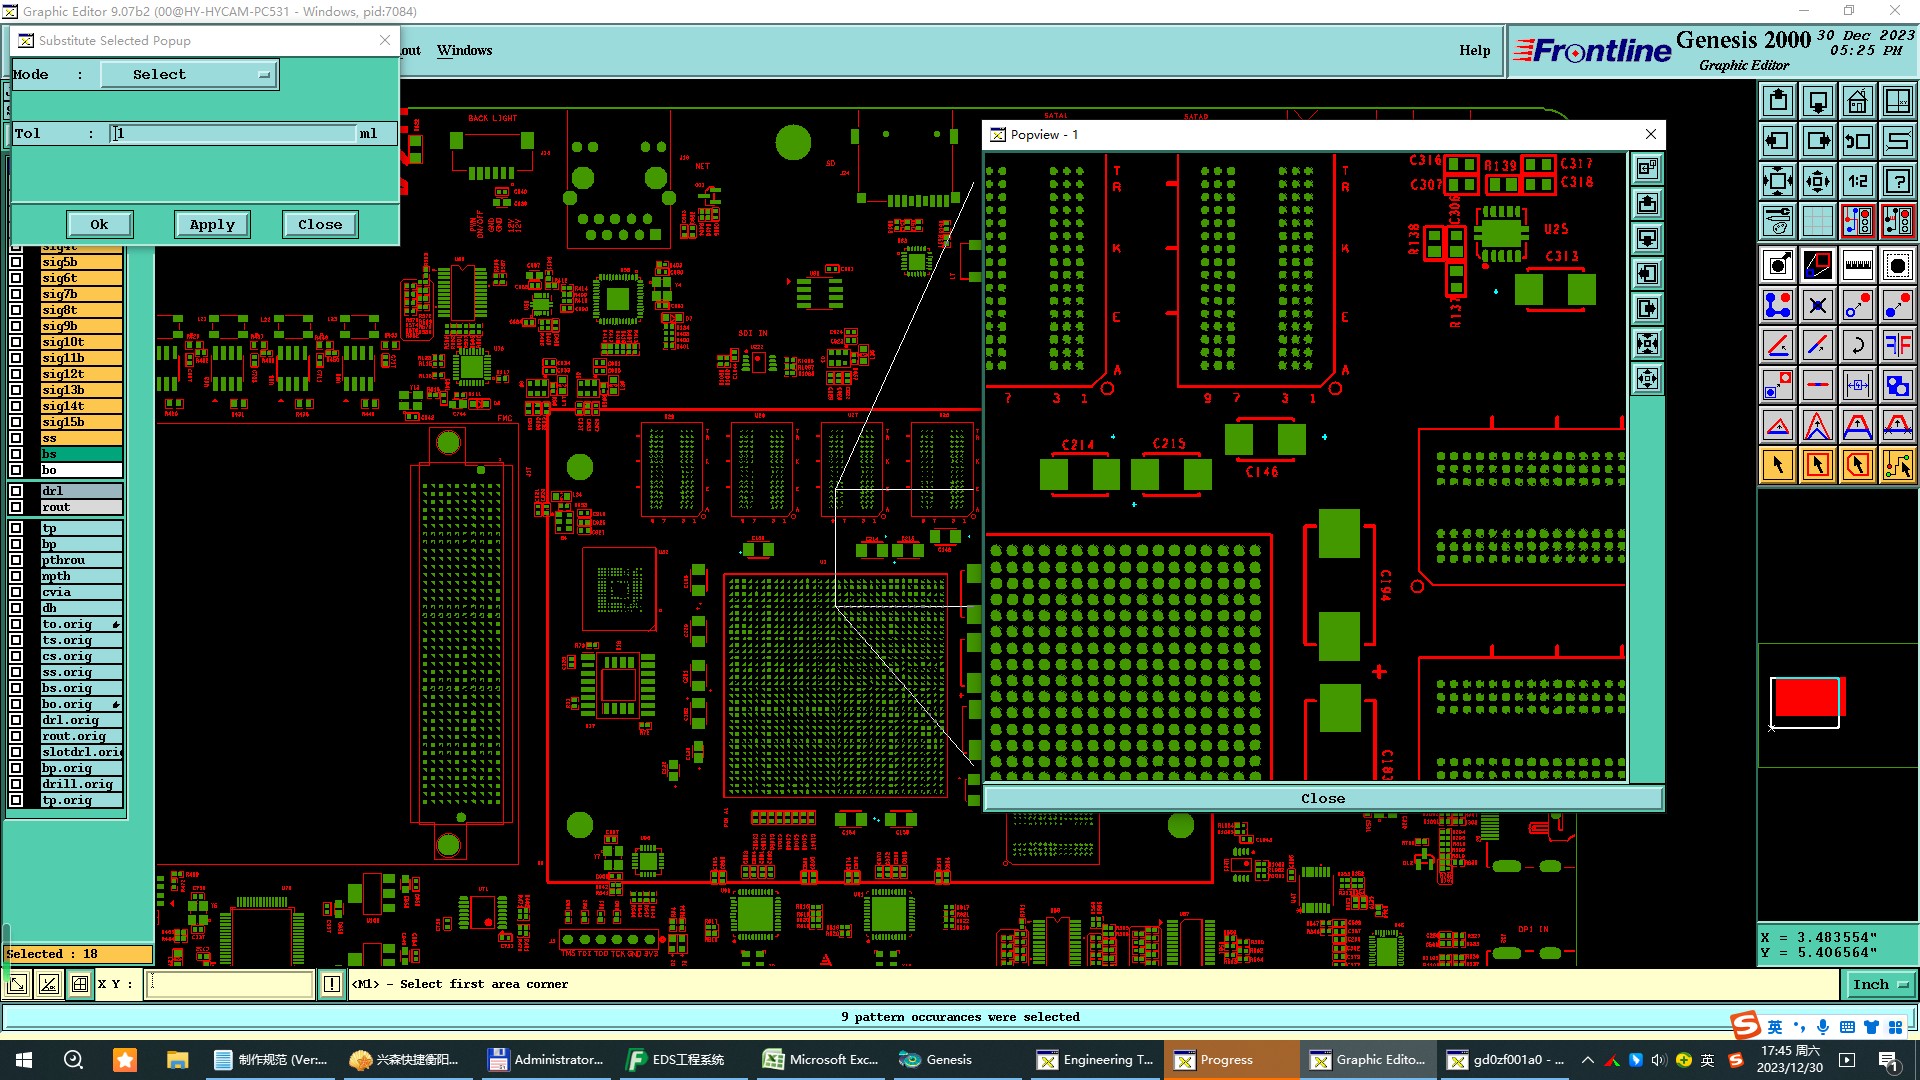Click the Pan Down arrow icon
The width and height of the screenshot is (1920, 1080).
[1818, 101]
